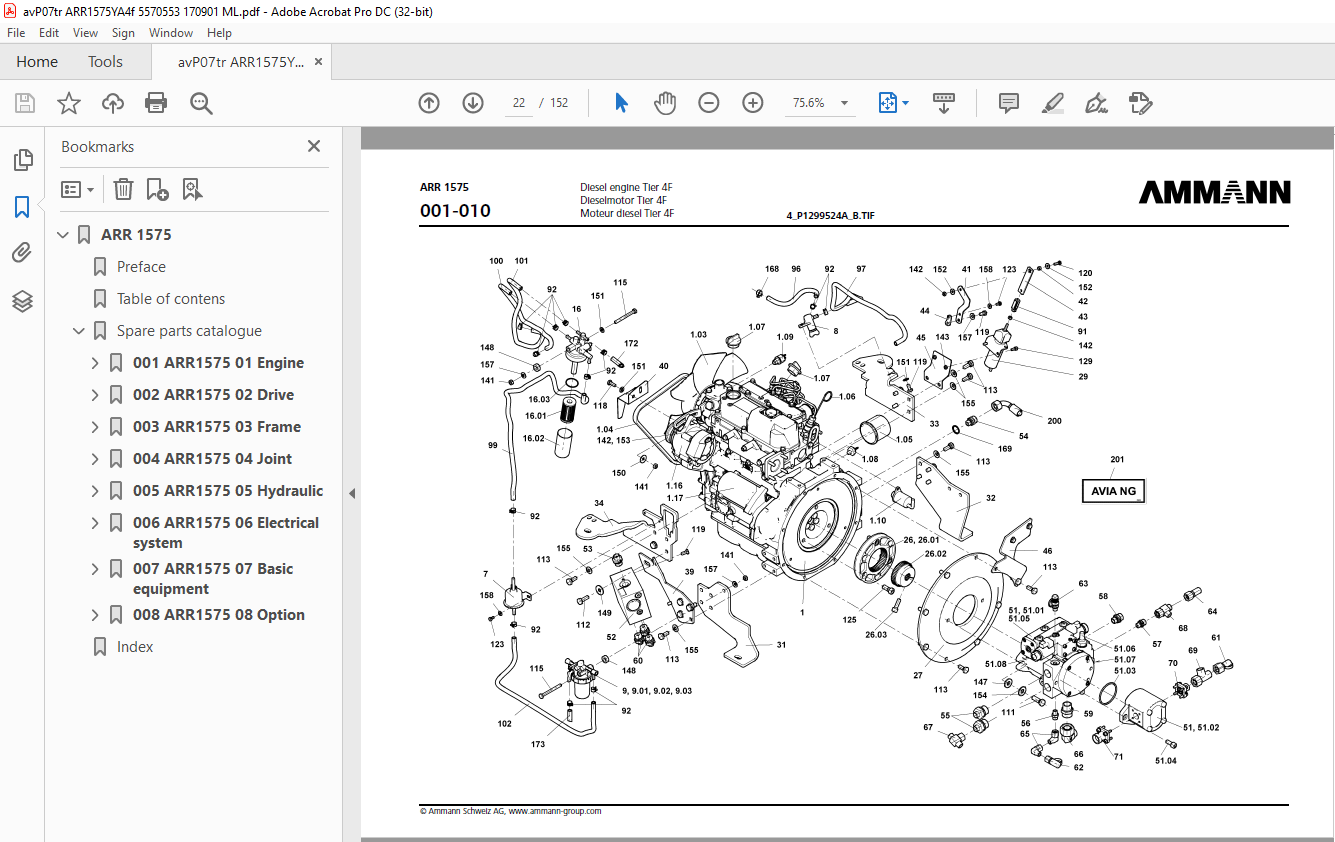Select the 001 ARR1575 01 Engine bookmark
This screenshot has width=1335, height=842.
pyautogui.click(x=218, y=363)
